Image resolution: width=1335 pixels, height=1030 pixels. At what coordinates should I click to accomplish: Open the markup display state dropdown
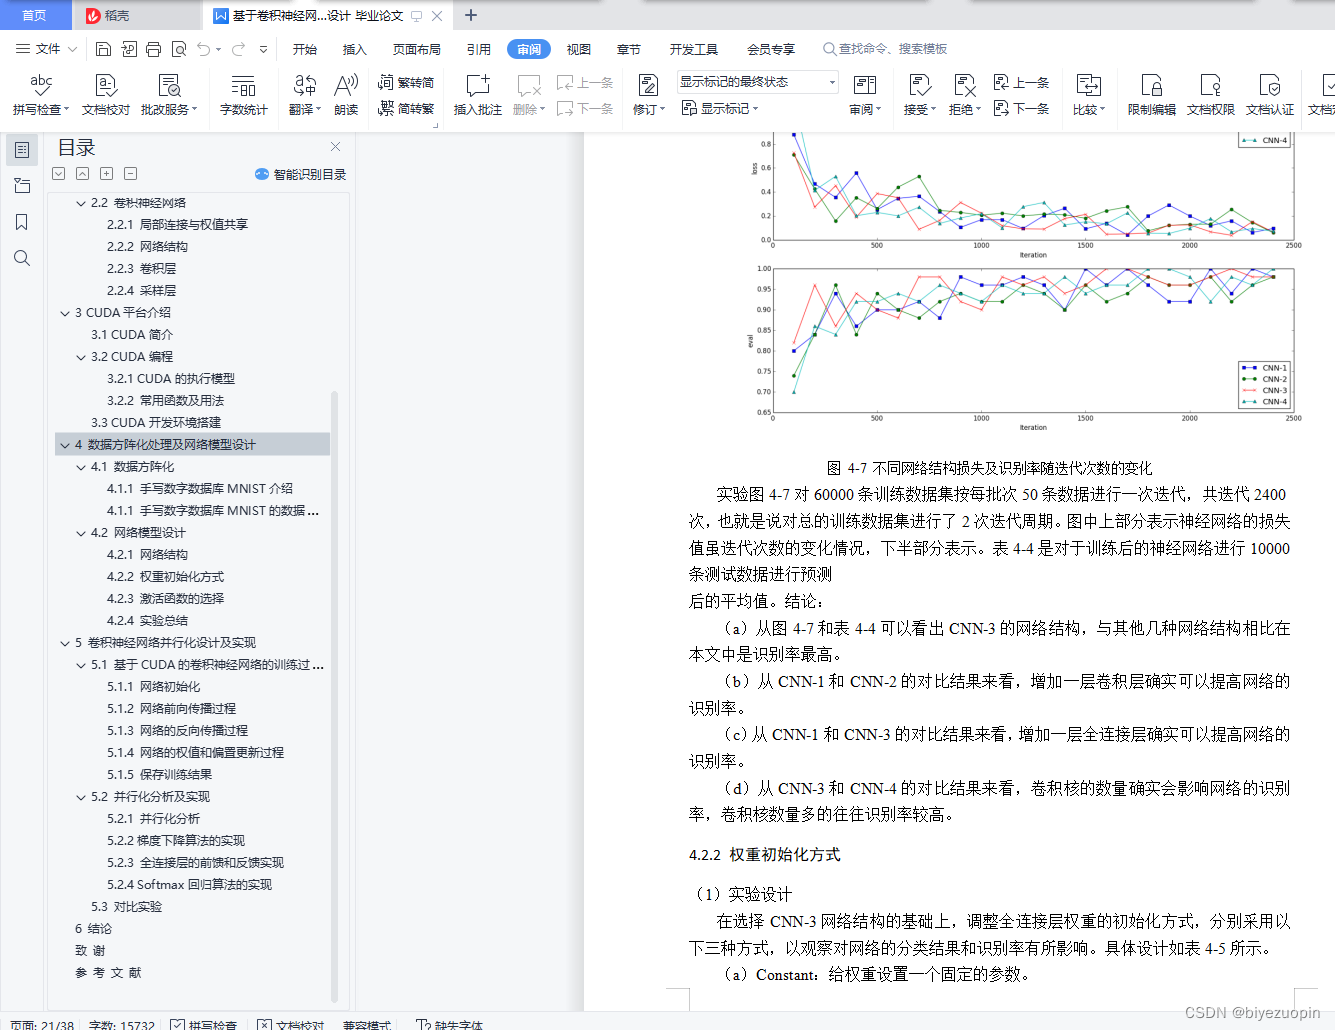(x=757, y=82)
